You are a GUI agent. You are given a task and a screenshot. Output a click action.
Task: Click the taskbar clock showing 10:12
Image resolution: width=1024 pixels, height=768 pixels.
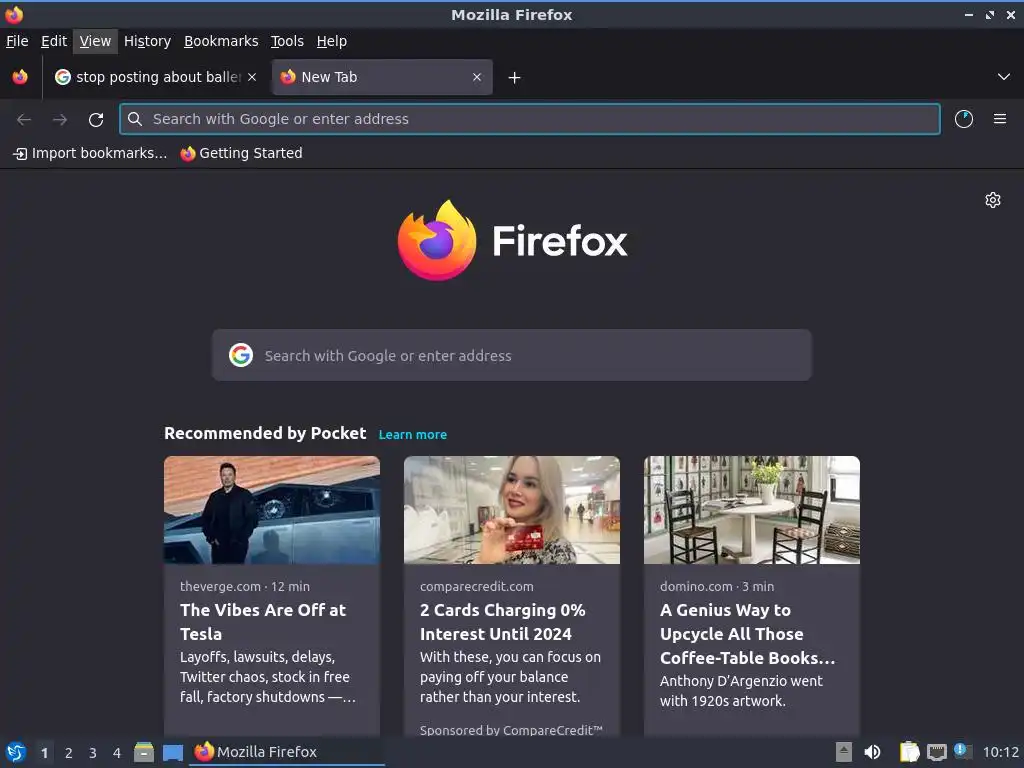(x=1000, y=752)
